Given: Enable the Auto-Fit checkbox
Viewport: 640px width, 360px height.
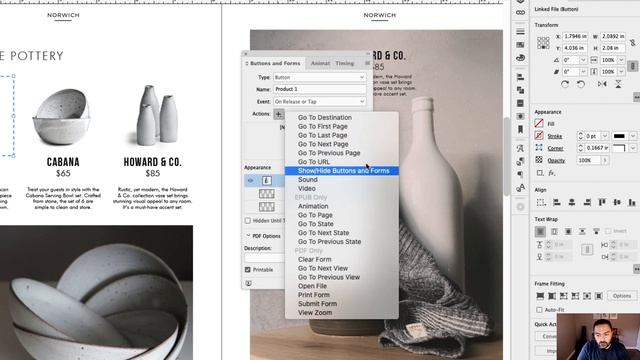Looking at the screenshot, I should tap(539, 310).
